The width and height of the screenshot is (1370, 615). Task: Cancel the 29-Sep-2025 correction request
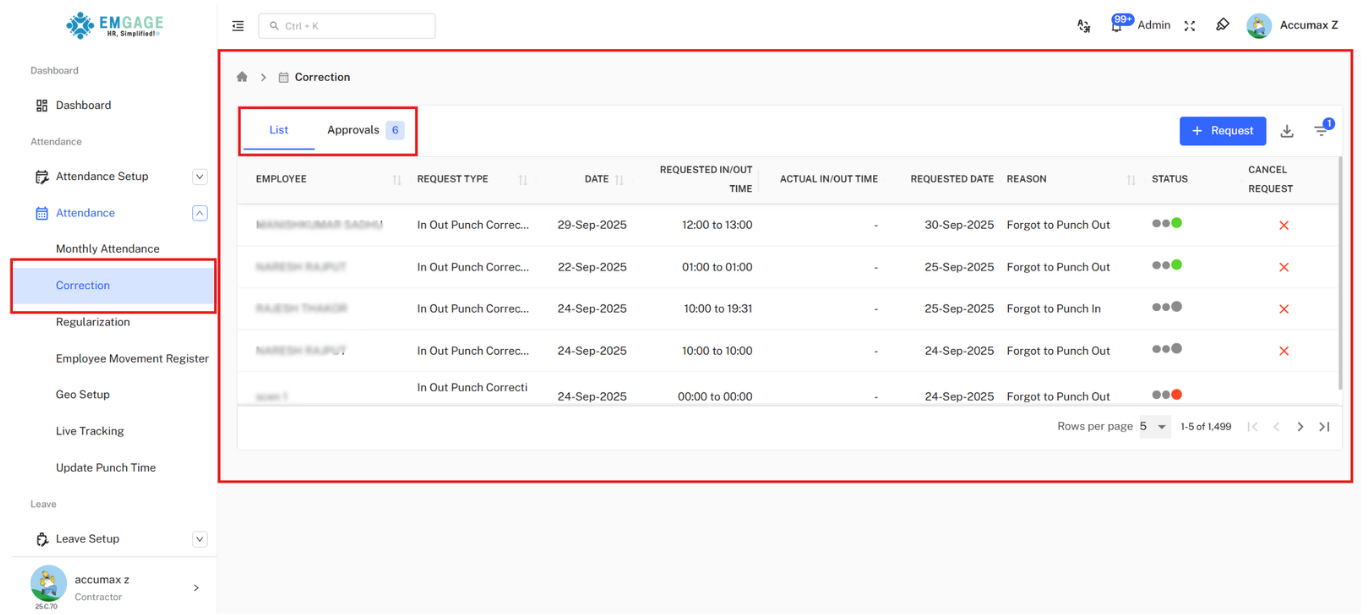point(1284,226)
